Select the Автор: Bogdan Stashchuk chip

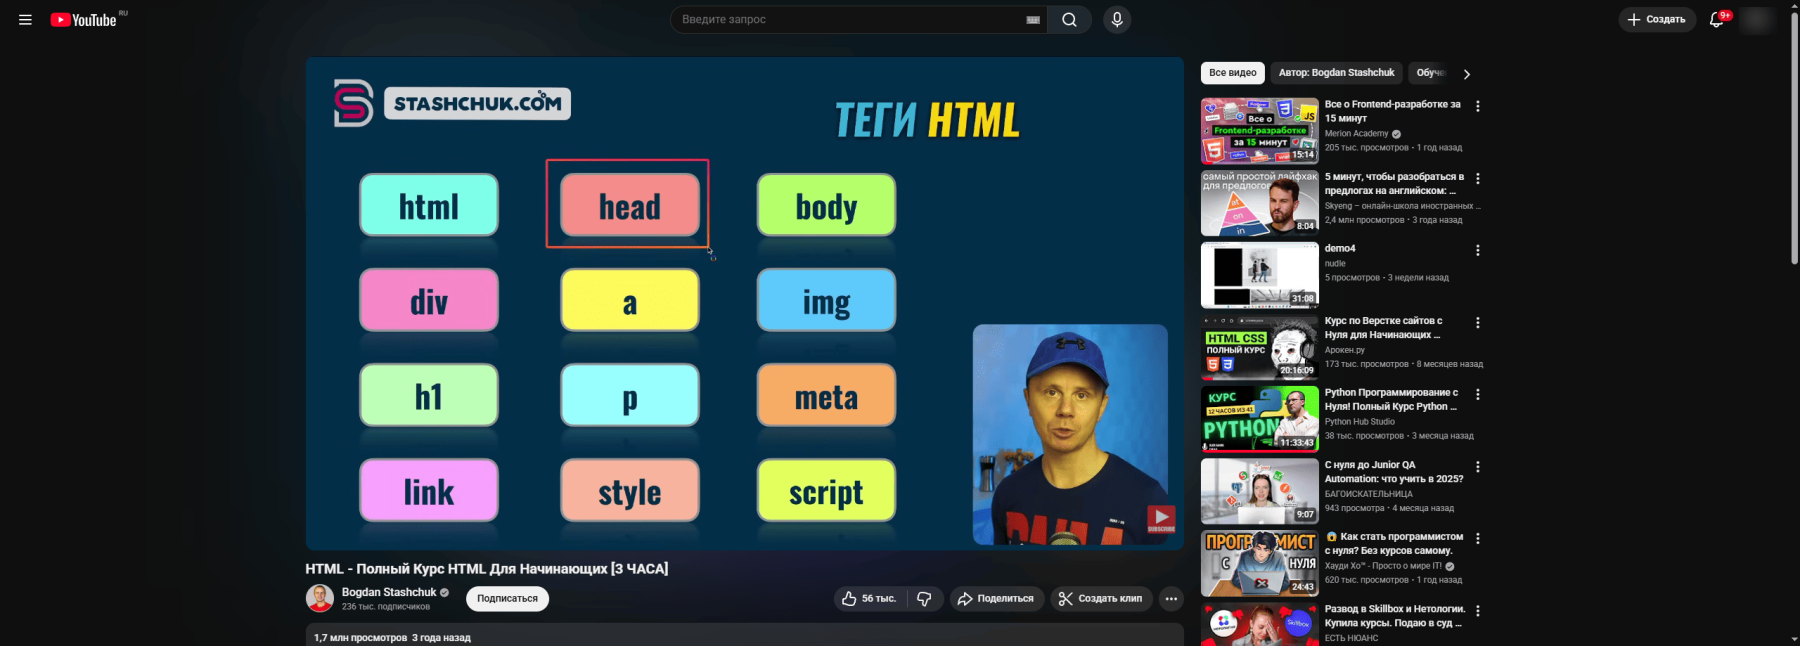pos(1336,73)
